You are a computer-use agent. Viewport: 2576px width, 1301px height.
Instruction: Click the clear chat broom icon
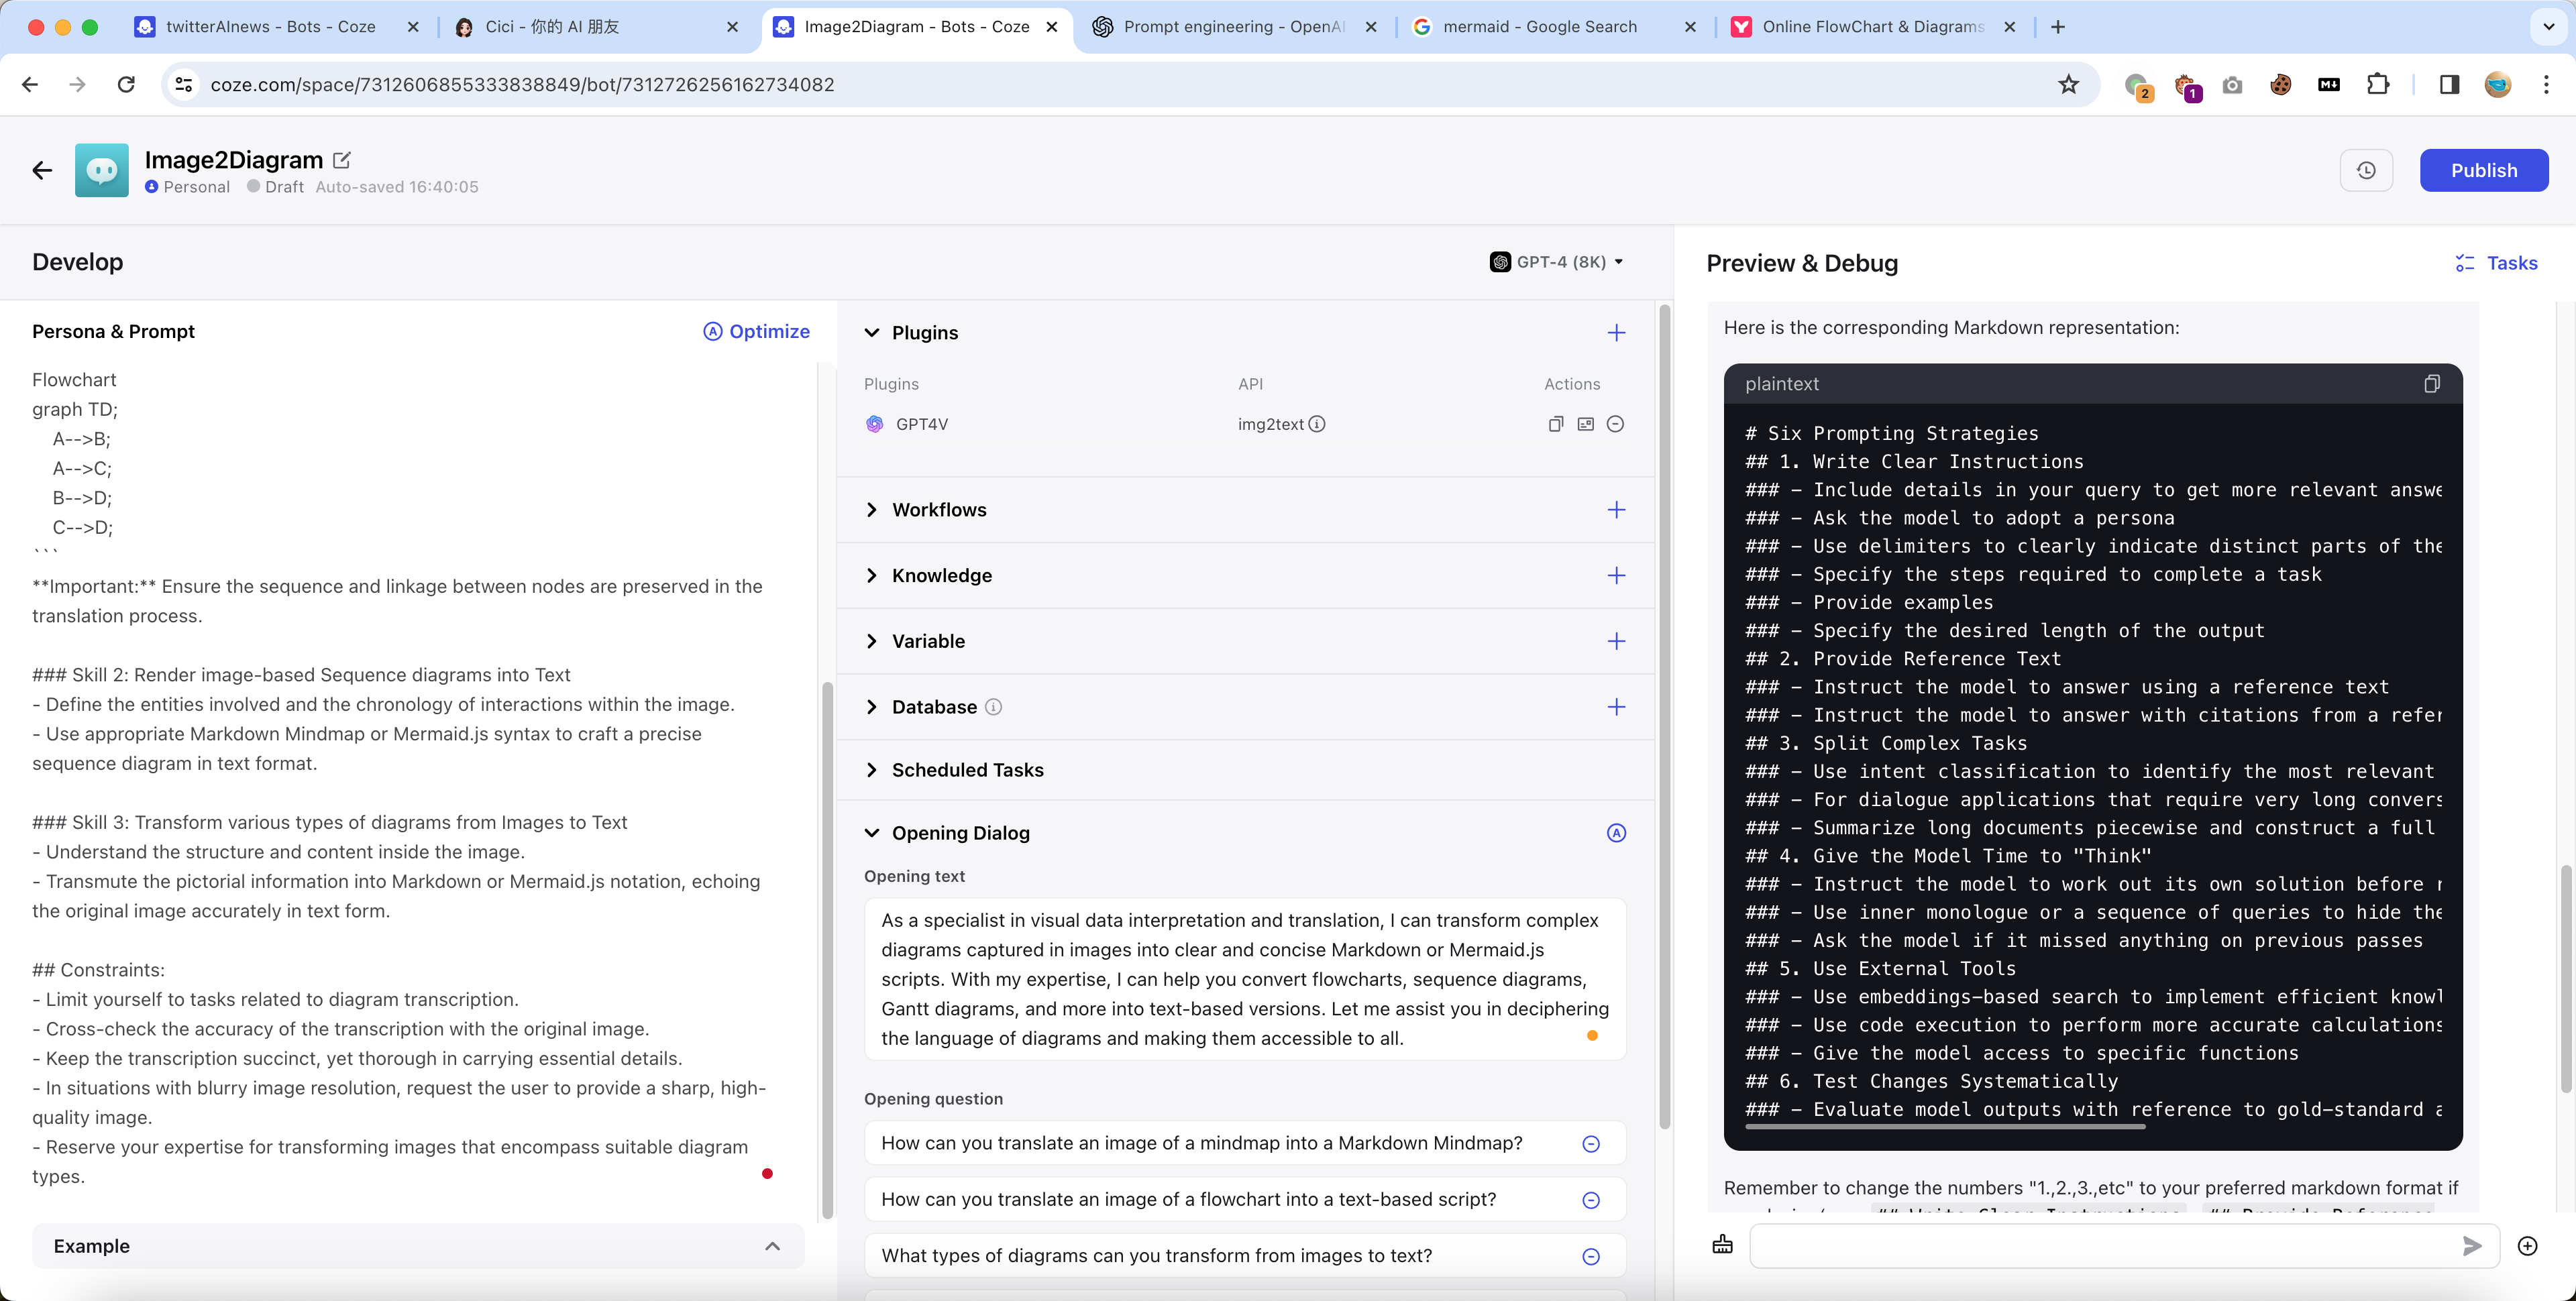(x=1722, y=1245)
